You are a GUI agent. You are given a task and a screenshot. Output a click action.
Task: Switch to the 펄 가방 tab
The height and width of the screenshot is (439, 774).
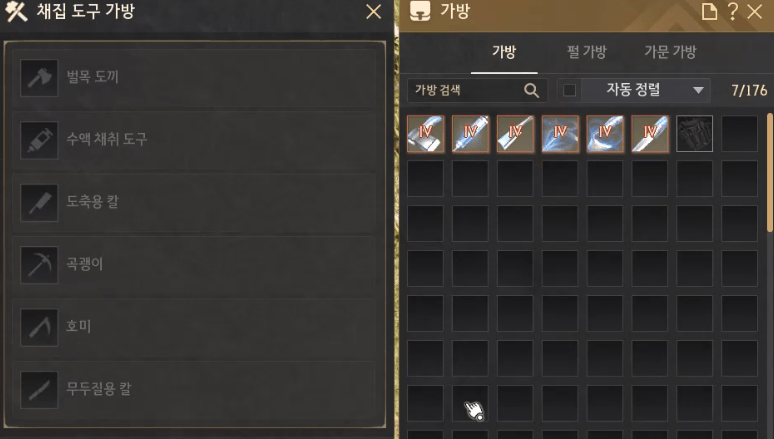586,52
